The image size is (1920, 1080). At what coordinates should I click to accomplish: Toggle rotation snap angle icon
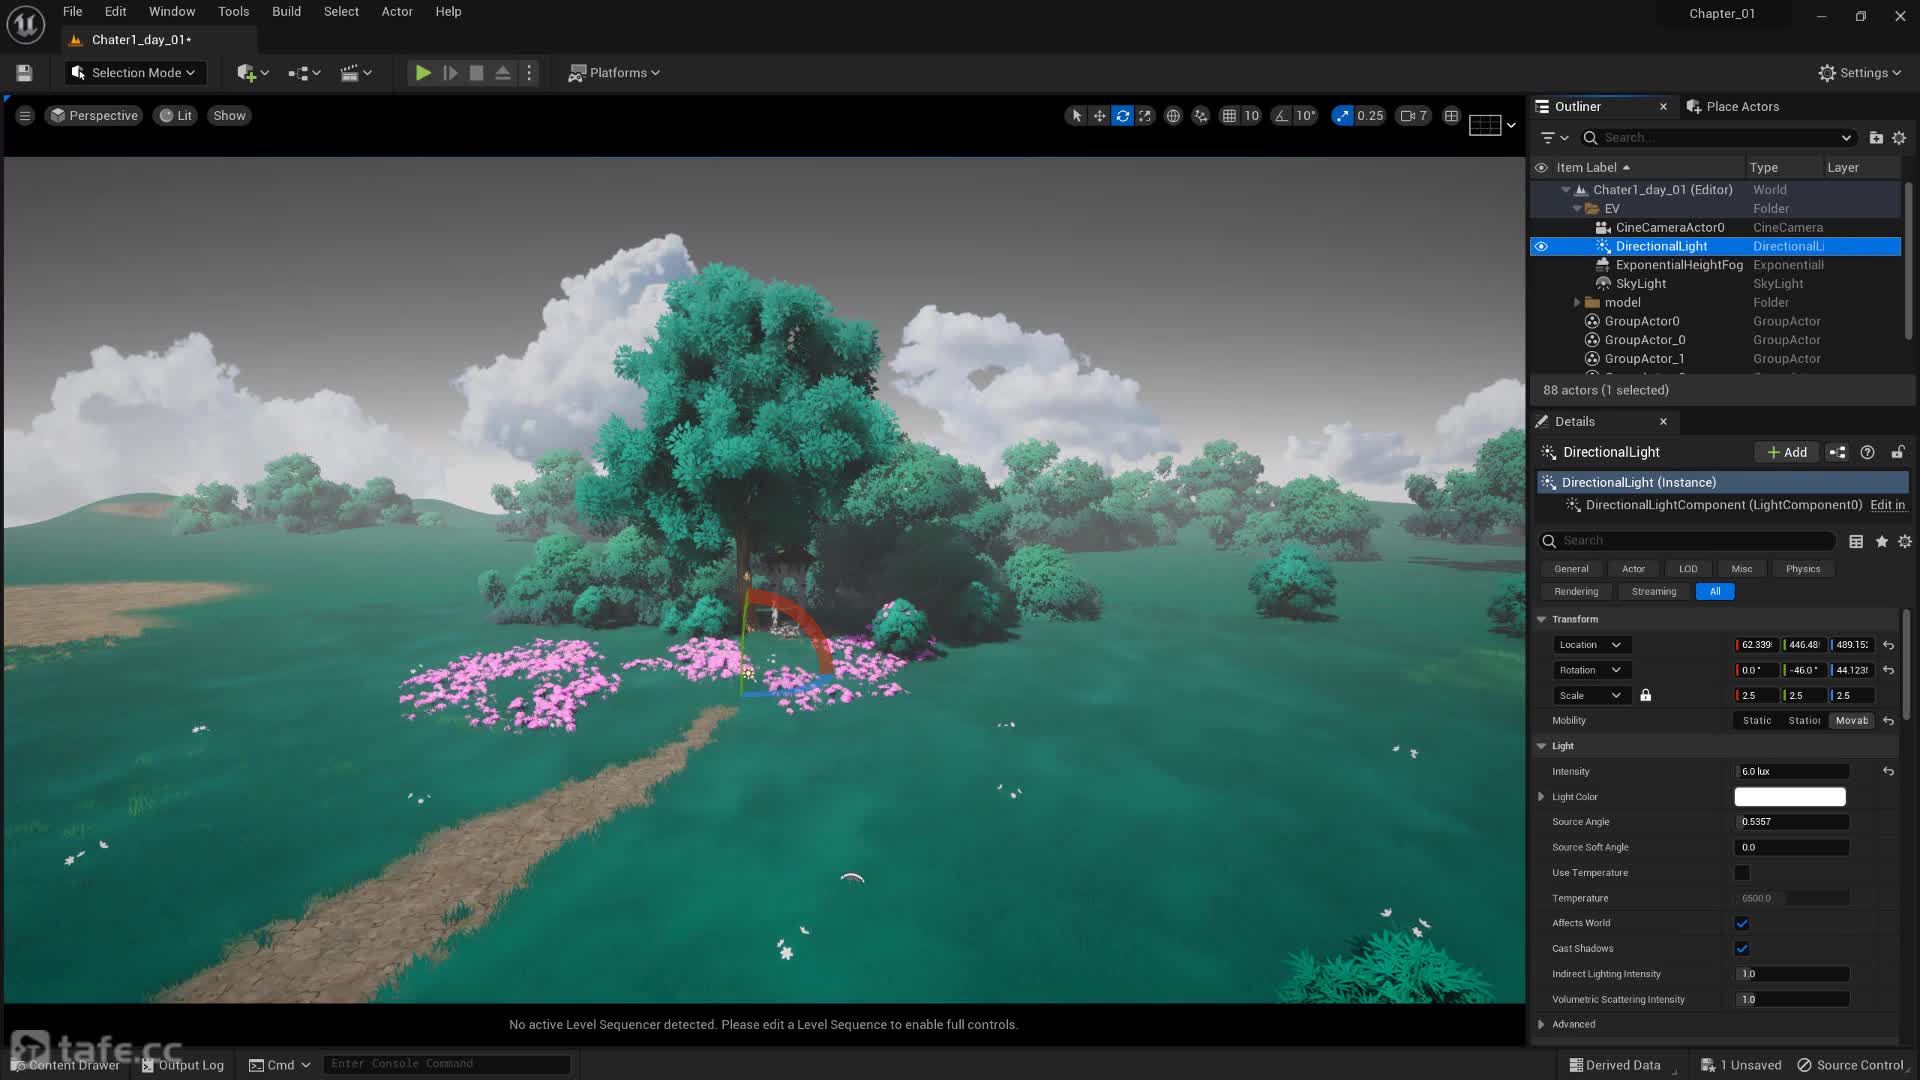[1281, 116]
